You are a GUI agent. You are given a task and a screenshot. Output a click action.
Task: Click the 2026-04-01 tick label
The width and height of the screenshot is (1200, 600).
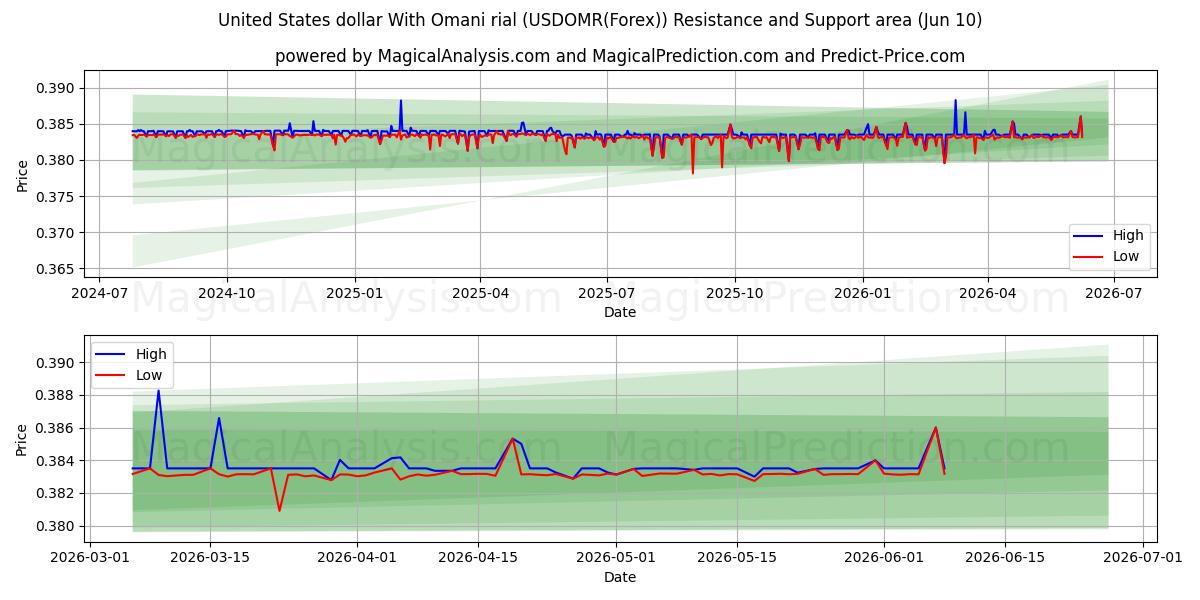[357, 557]
